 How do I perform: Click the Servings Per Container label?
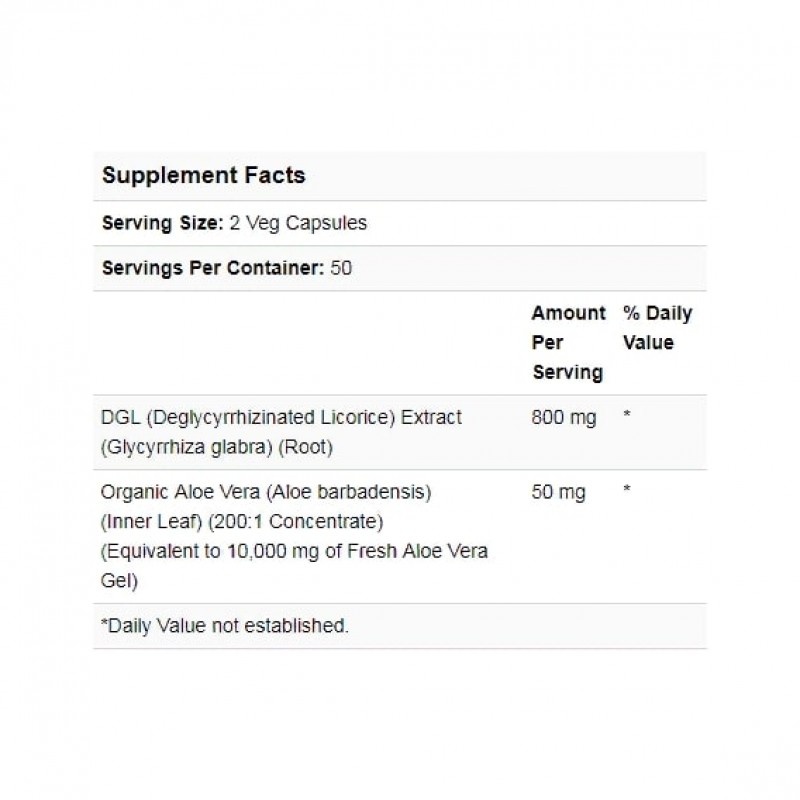(x=213, y=268)
